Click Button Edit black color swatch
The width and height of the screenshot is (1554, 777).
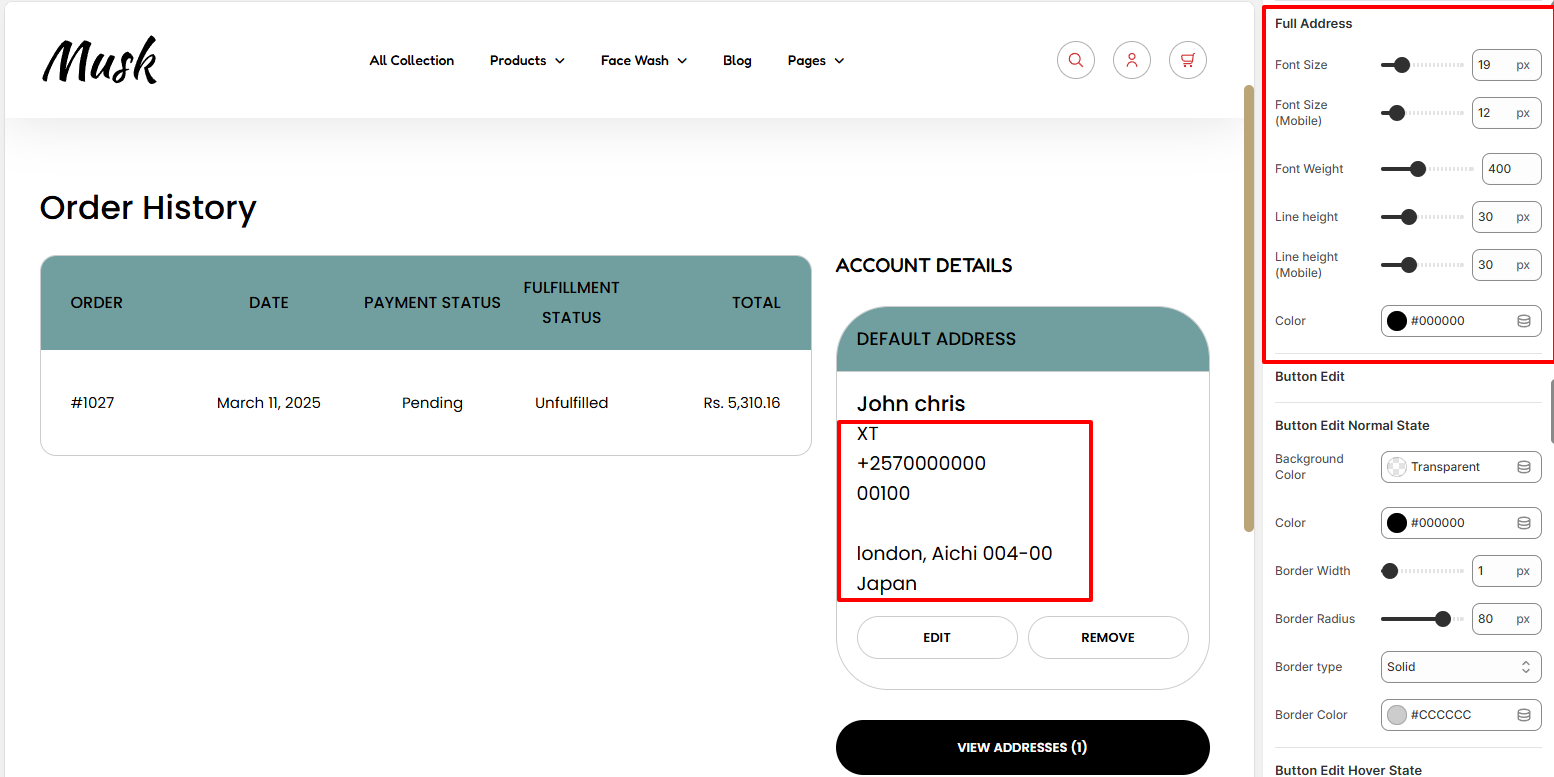click(x=1397, y=523)
